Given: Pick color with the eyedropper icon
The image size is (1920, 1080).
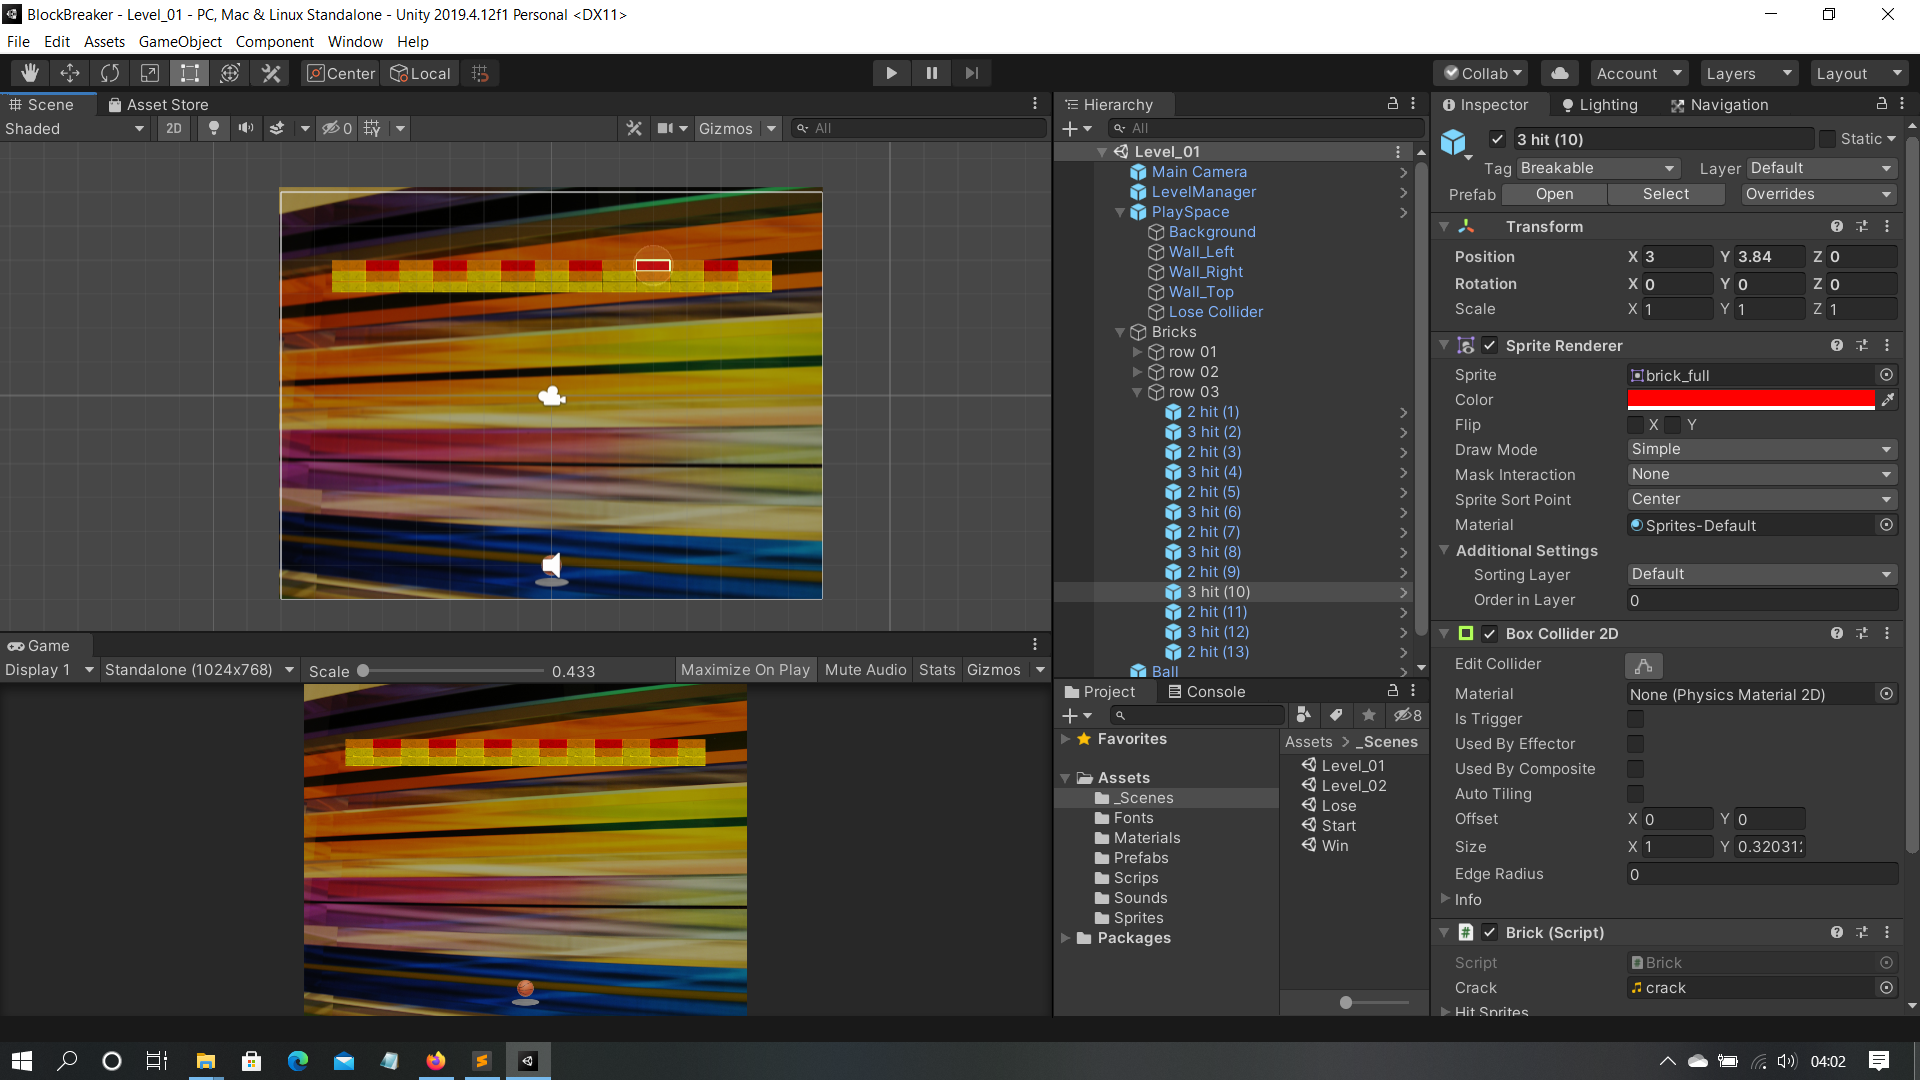Looking at the screenshot, I should pos(1887,400).
